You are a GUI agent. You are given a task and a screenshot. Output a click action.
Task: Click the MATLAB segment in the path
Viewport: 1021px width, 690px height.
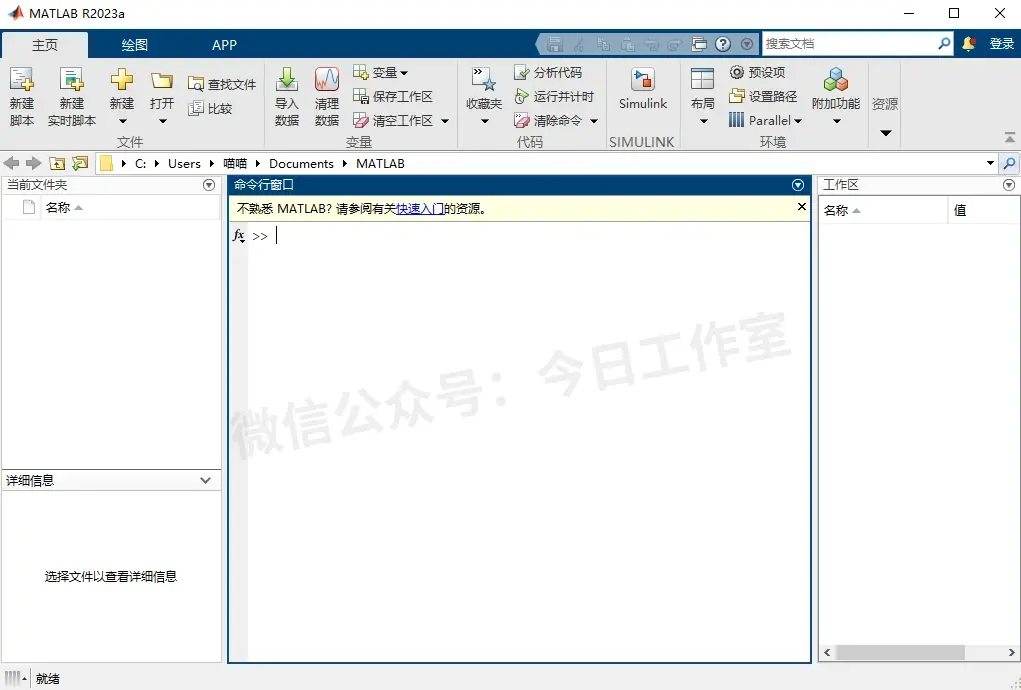tap(380, 163)
